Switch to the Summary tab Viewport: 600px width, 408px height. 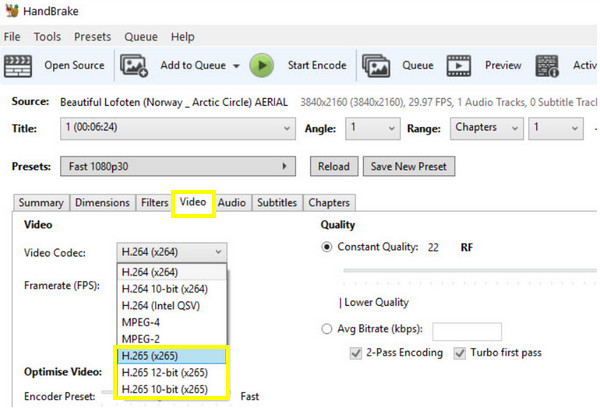coord(41,202)
